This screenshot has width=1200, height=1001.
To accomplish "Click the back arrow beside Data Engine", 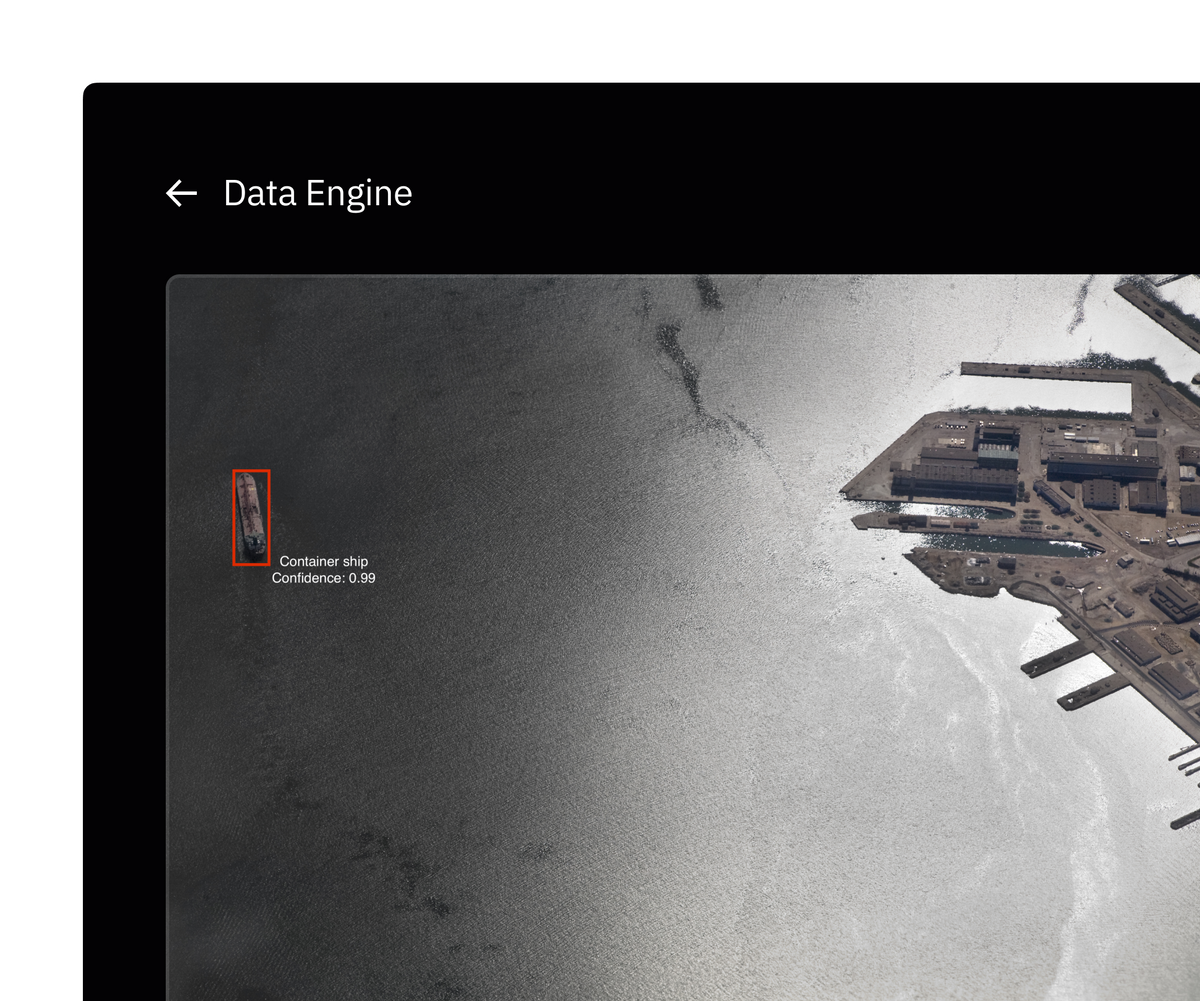I will click(x=181, y=193).
